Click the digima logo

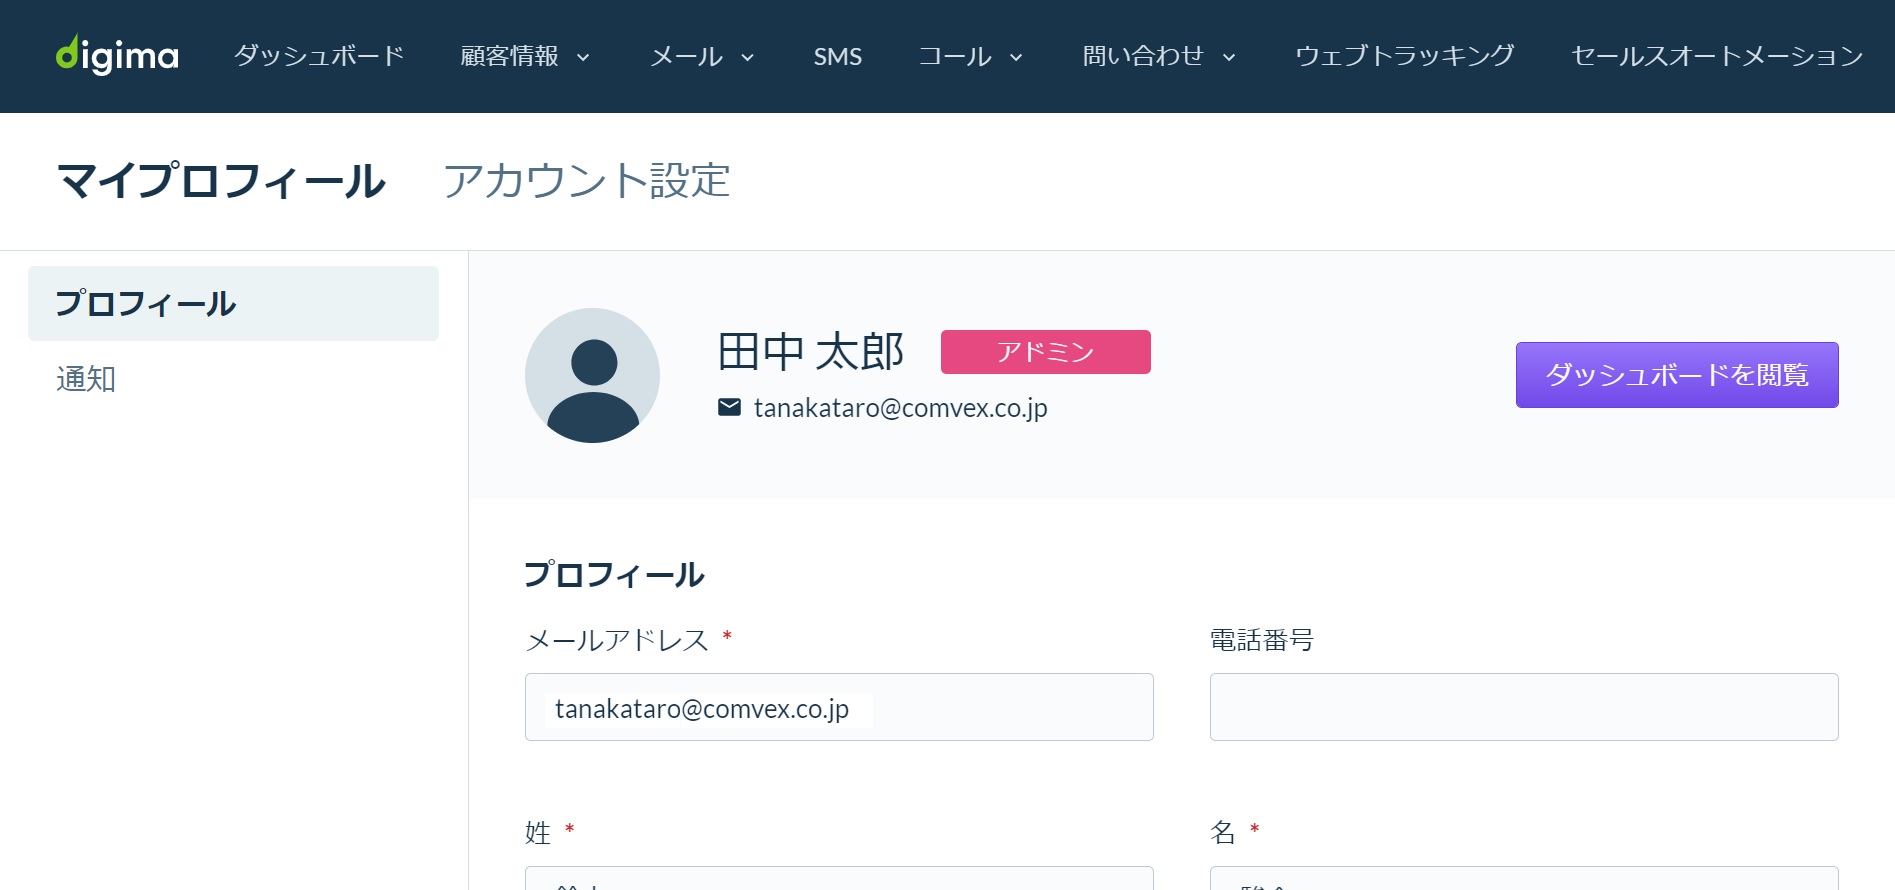pos(117,55)
